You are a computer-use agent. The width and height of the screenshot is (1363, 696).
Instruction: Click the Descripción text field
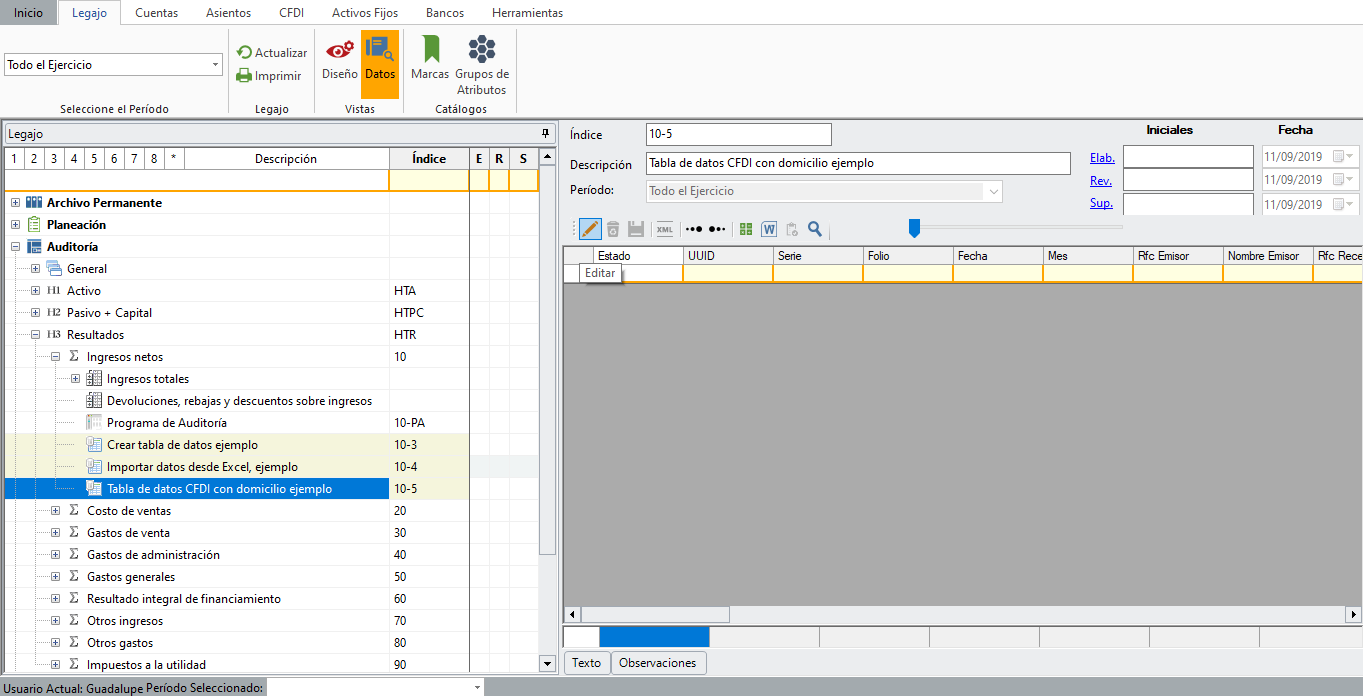[858, 164]
